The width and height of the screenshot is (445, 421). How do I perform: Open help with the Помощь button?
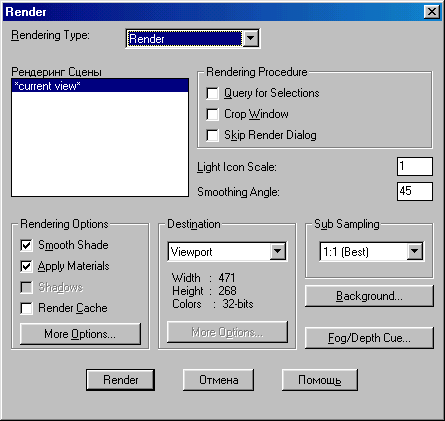320,380
